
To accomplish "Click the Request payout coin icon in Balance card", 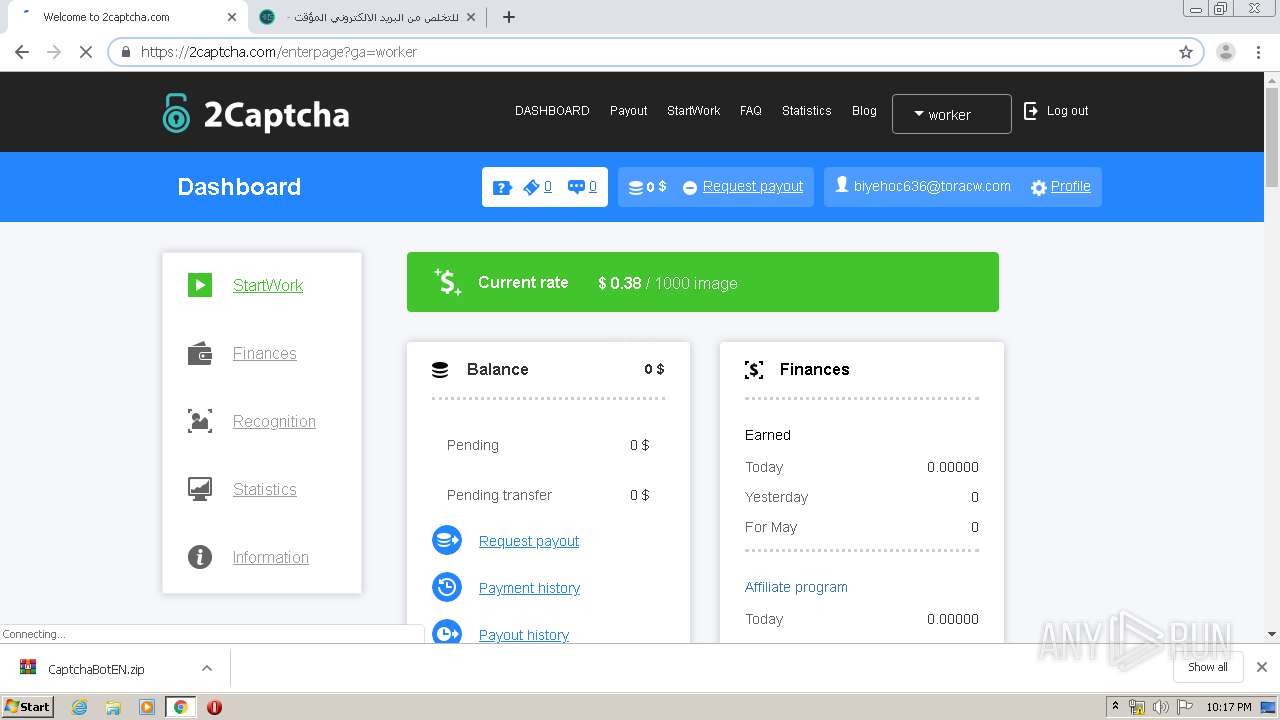I will 447,540.
